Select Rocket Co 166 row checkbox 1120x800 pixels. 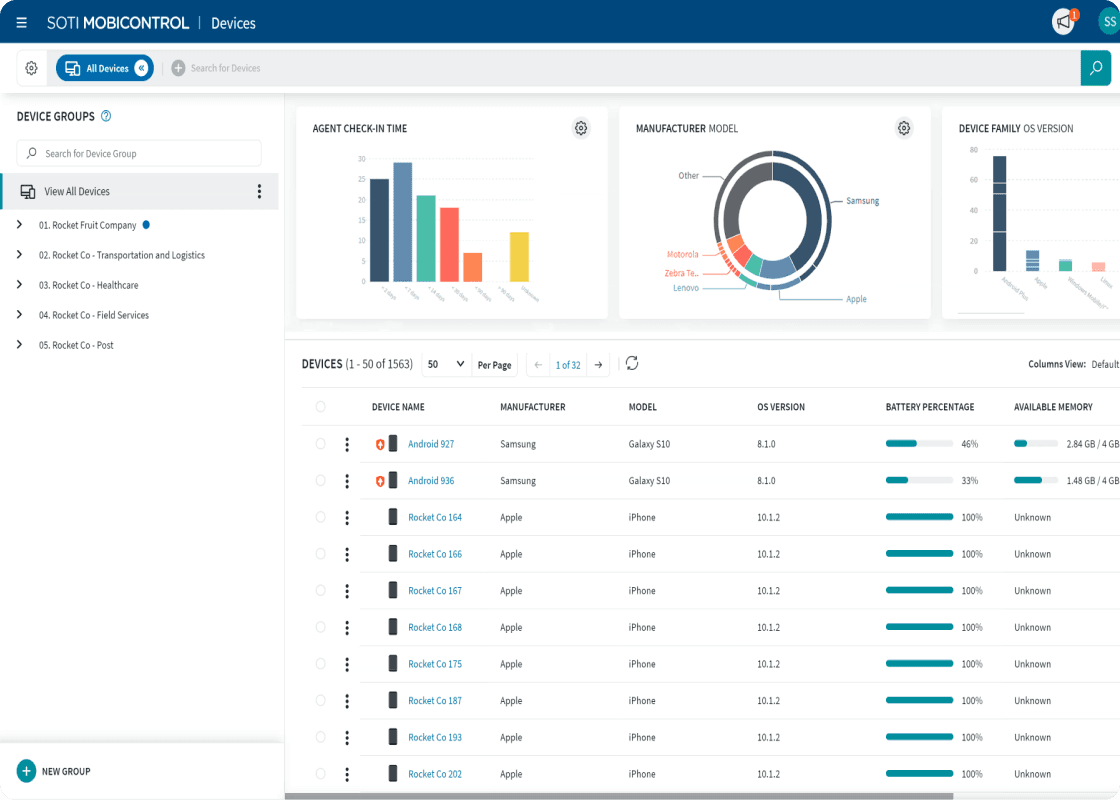click(x=320, y=554)
